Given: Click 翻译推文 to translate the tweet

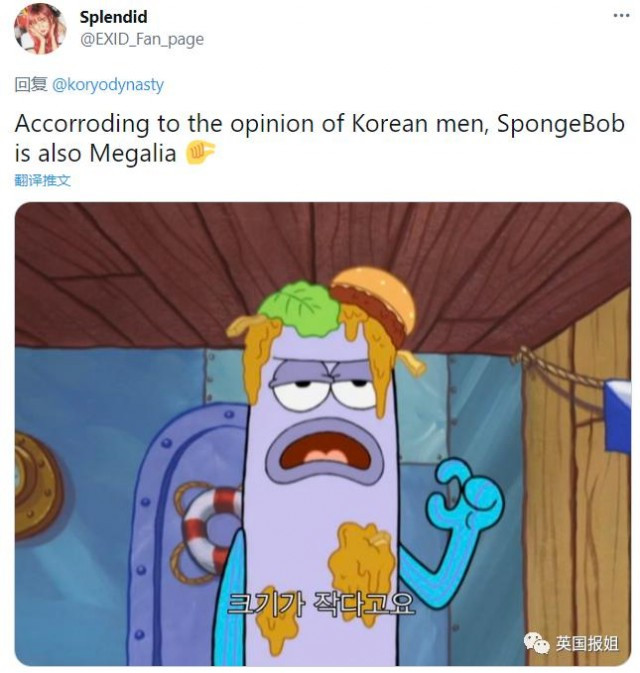Looking at the screenshot, I should coord(42,181).
